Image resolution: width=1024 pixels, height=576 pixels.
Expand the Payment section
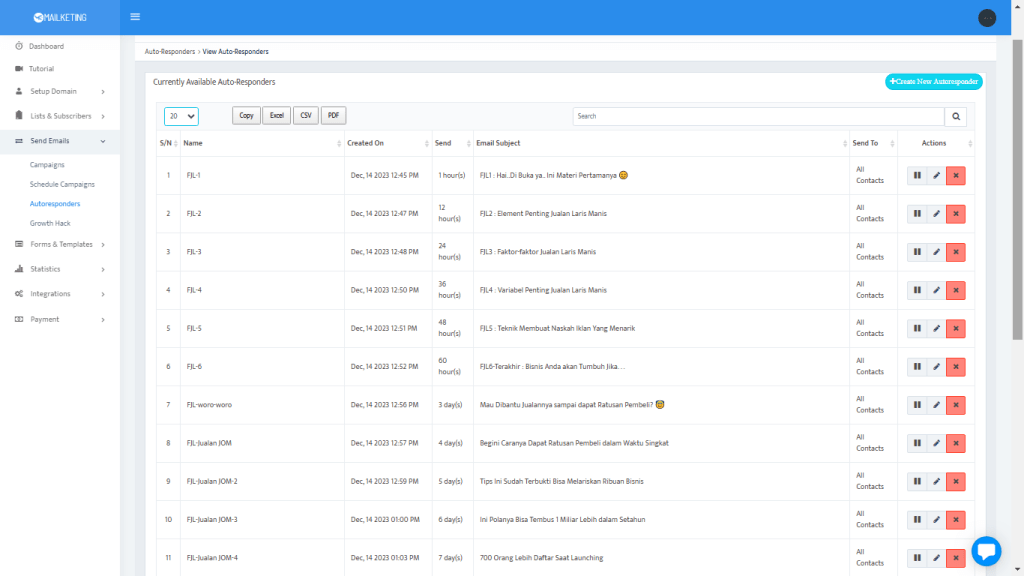59,319
